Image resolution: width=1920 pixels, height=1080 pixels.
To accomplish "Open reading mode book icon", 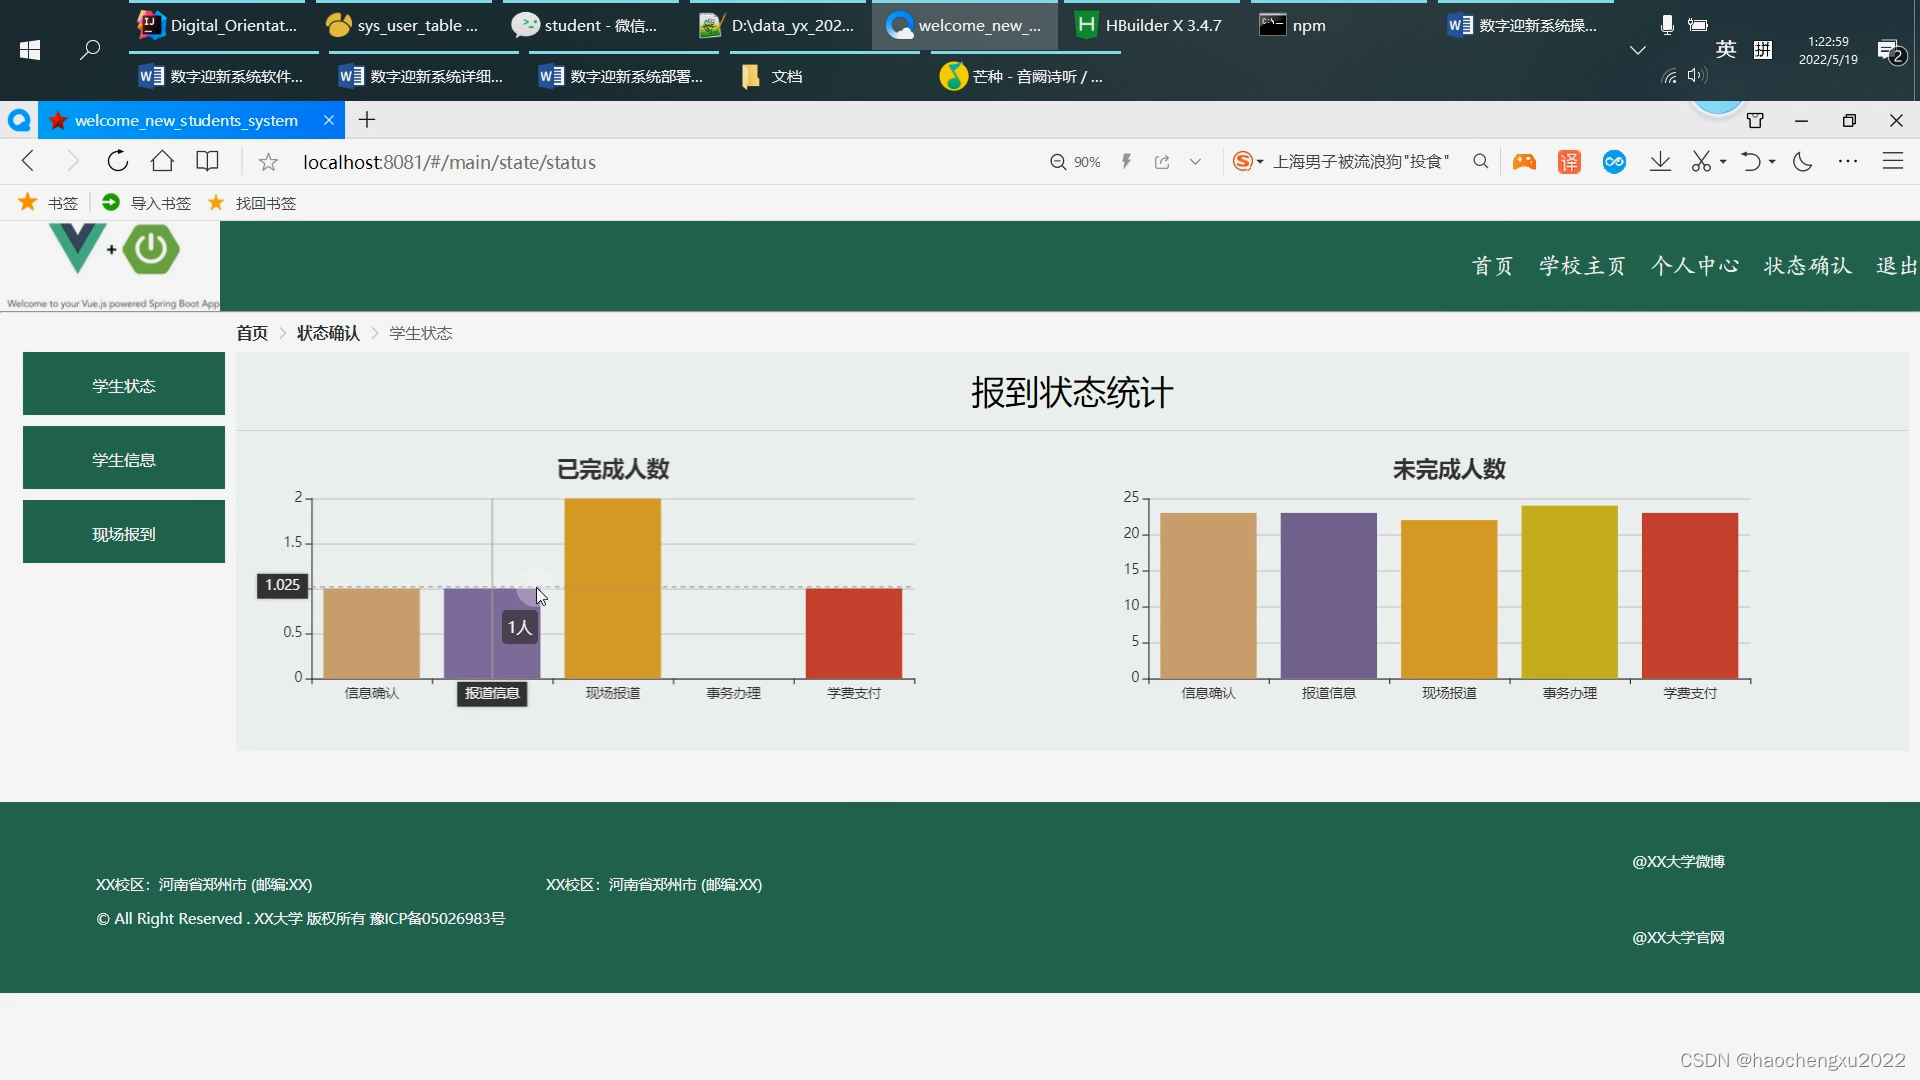I will (x=207, y=161).
